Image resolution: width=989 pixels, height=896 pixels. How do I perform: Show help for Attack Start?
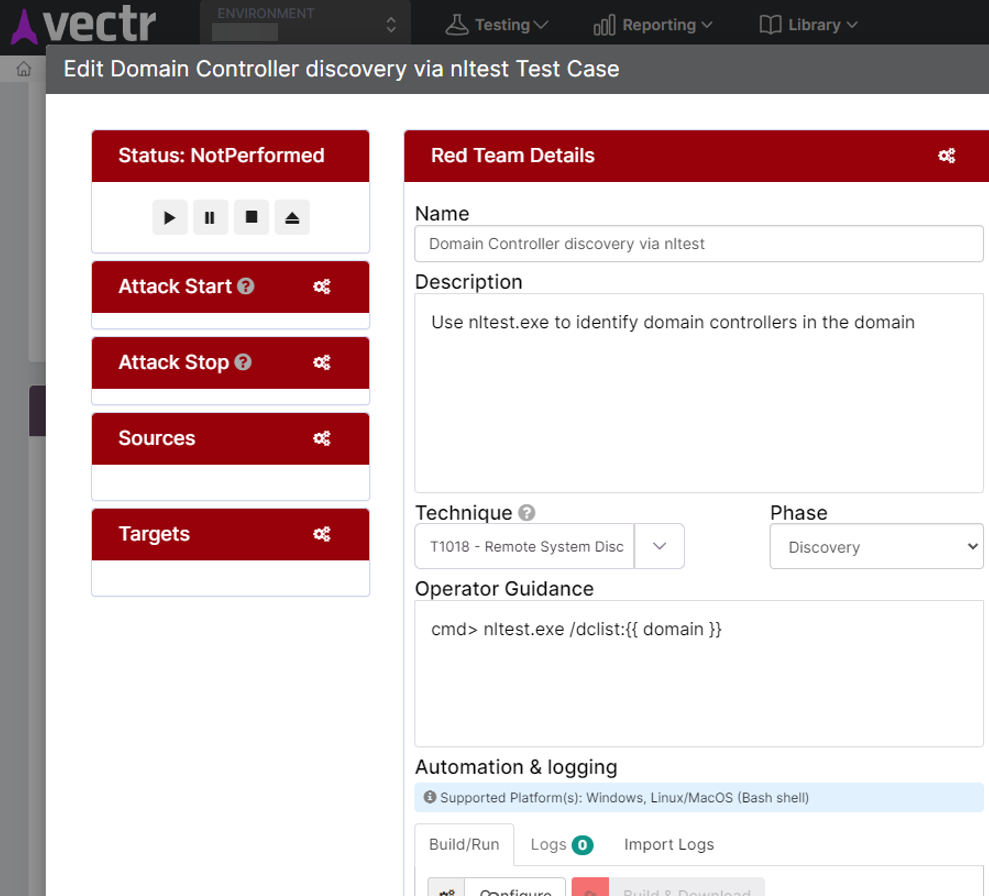pos(246,286)
